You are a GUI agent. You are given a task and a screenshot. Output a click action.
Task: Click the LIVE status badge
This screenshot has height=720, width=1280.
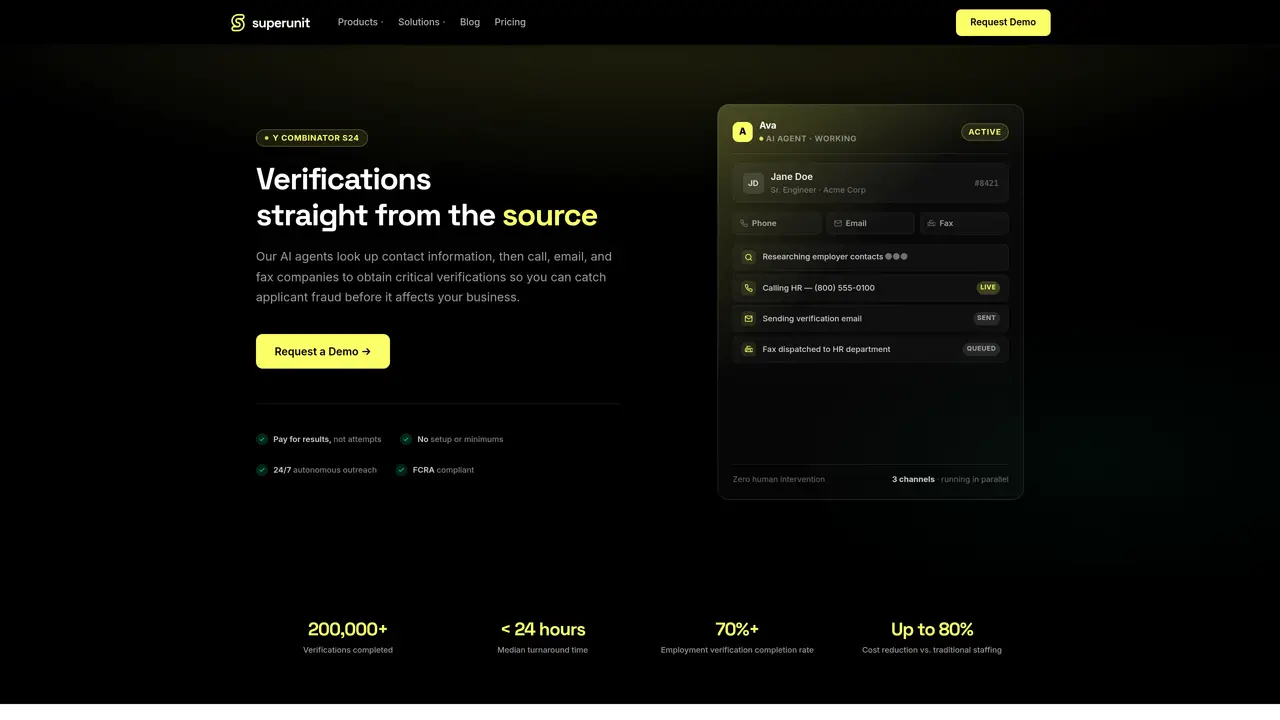coord(988,288)
